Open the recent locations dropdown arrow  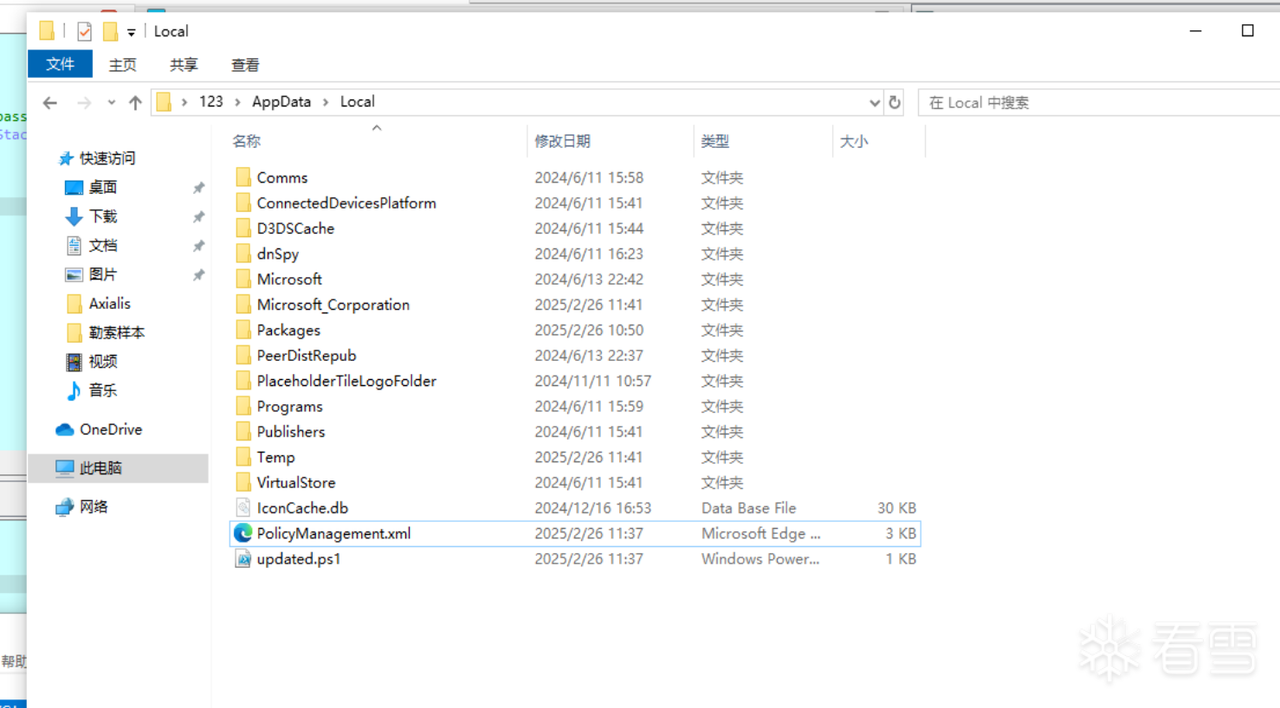[110, 102]
